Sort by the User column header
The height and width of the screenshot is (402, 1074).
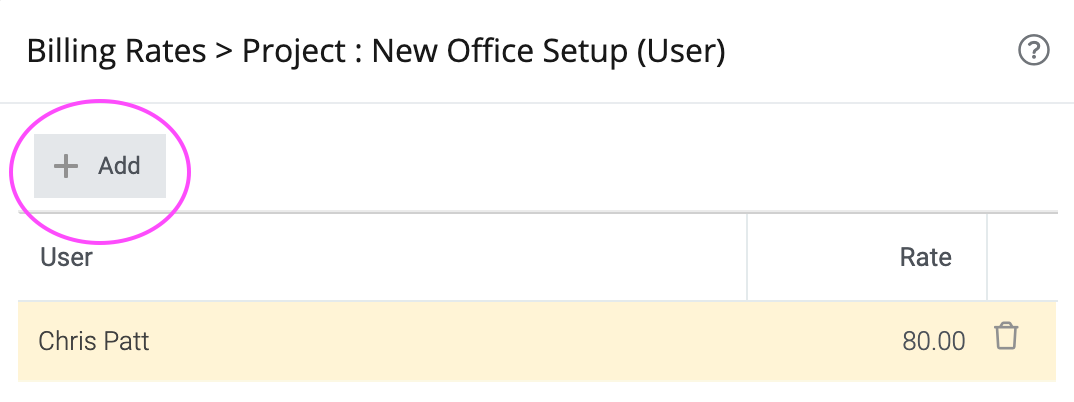coord(66,257)
